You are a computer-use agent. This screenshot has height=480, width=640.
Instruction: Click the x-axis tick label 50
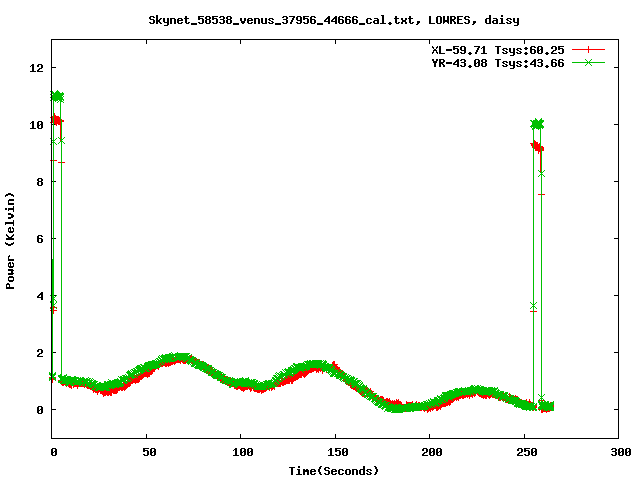[x=149, y=452]
